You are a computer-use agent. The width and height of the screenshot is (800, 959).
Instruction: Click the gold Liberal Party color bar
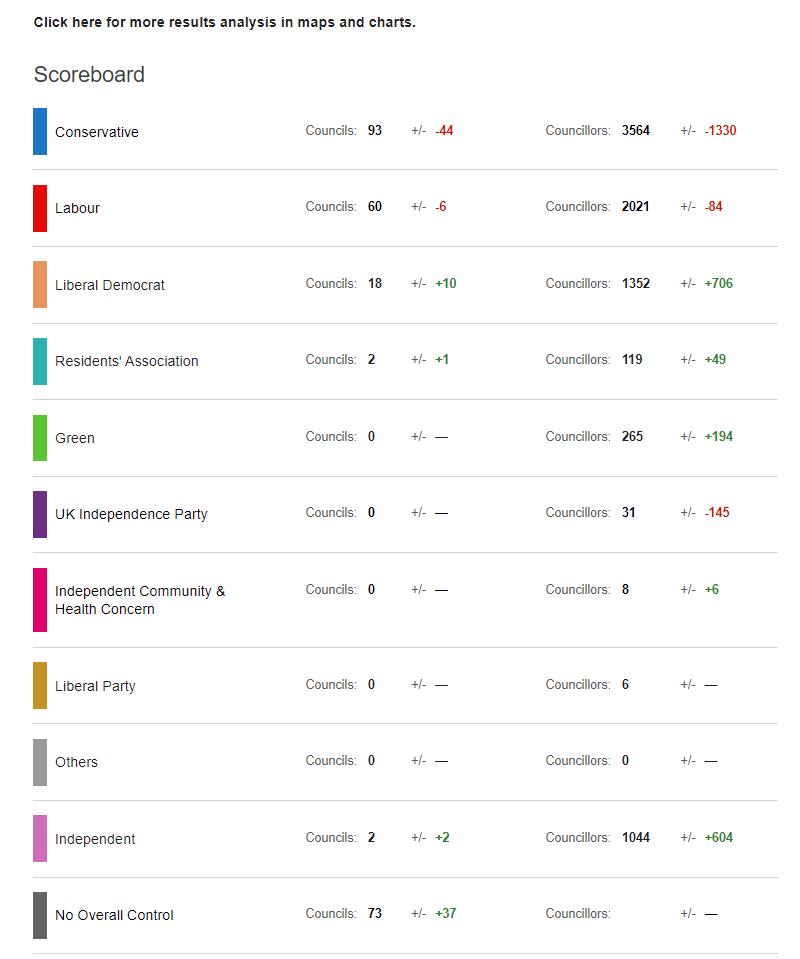[40, 686]
